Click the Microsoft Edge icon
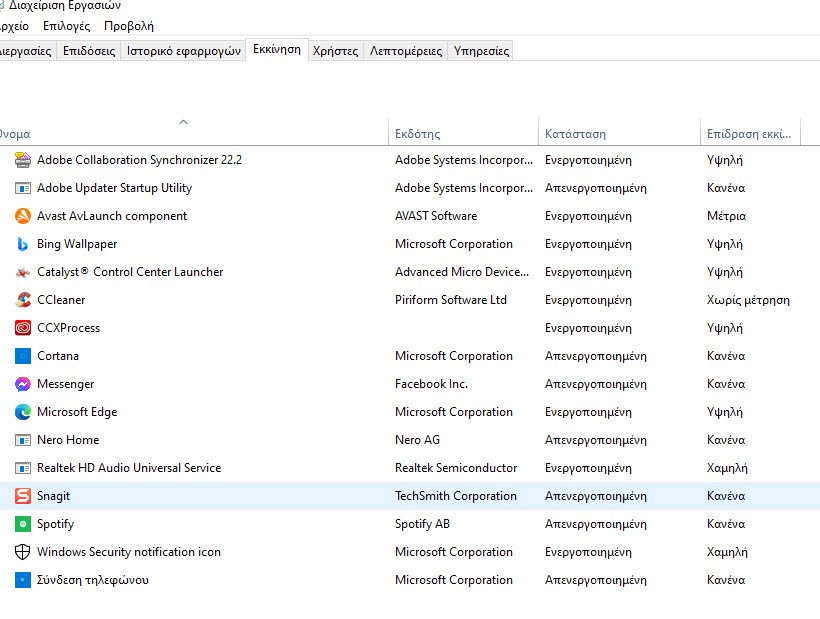The width and height of the screenshot is (820, 619). coord(22,412)
